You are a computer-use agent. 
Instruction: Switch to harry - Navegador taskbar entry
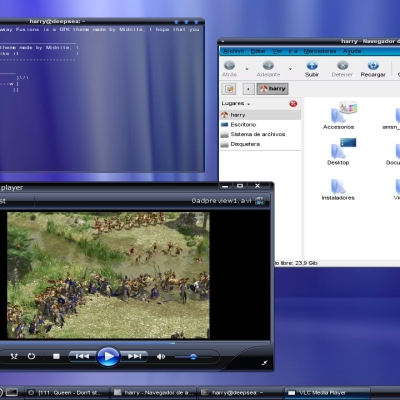click(154, 393)
